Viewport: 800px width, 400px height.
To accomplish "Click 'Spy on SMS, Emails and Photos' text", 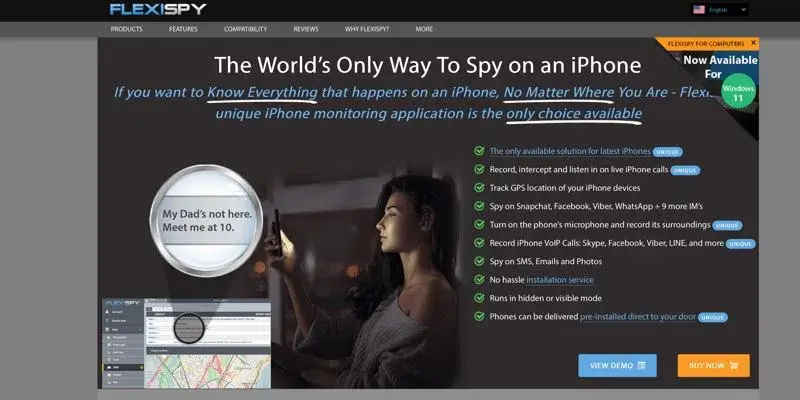I will pyautogui.click(x=546, y=261).
